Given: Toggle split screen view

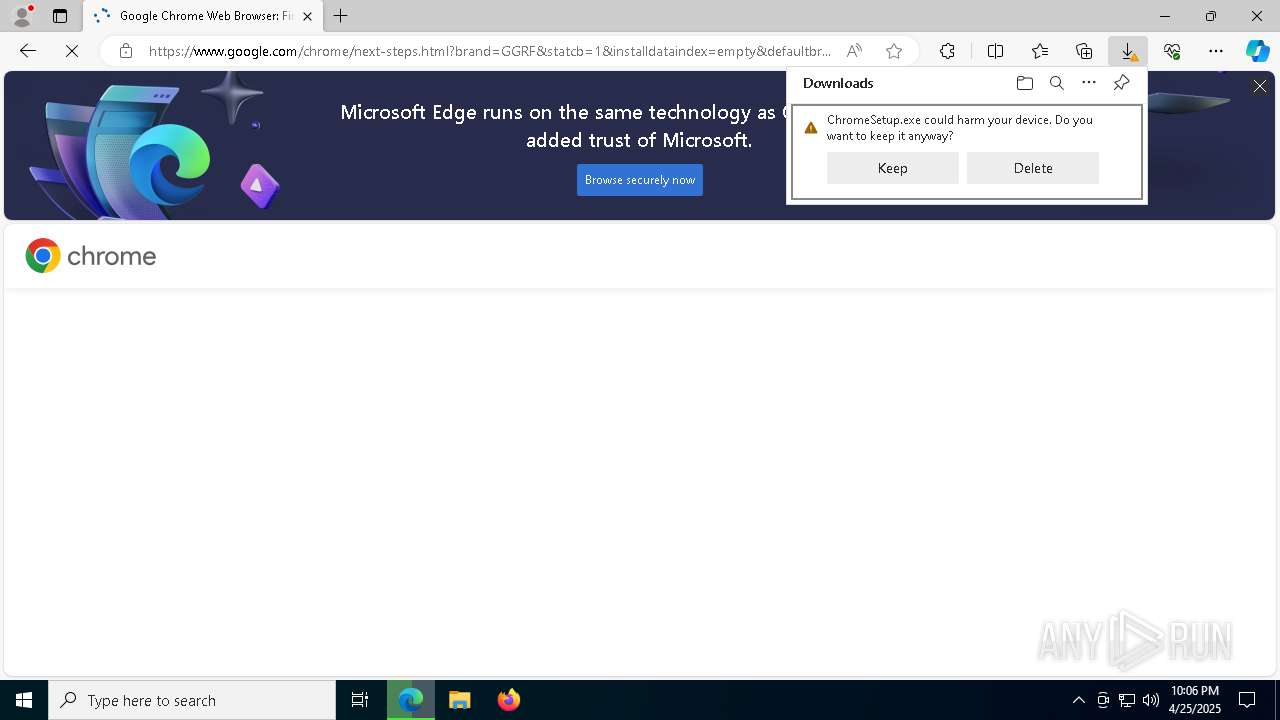Looking at the screenshot, I should point(995,51).
